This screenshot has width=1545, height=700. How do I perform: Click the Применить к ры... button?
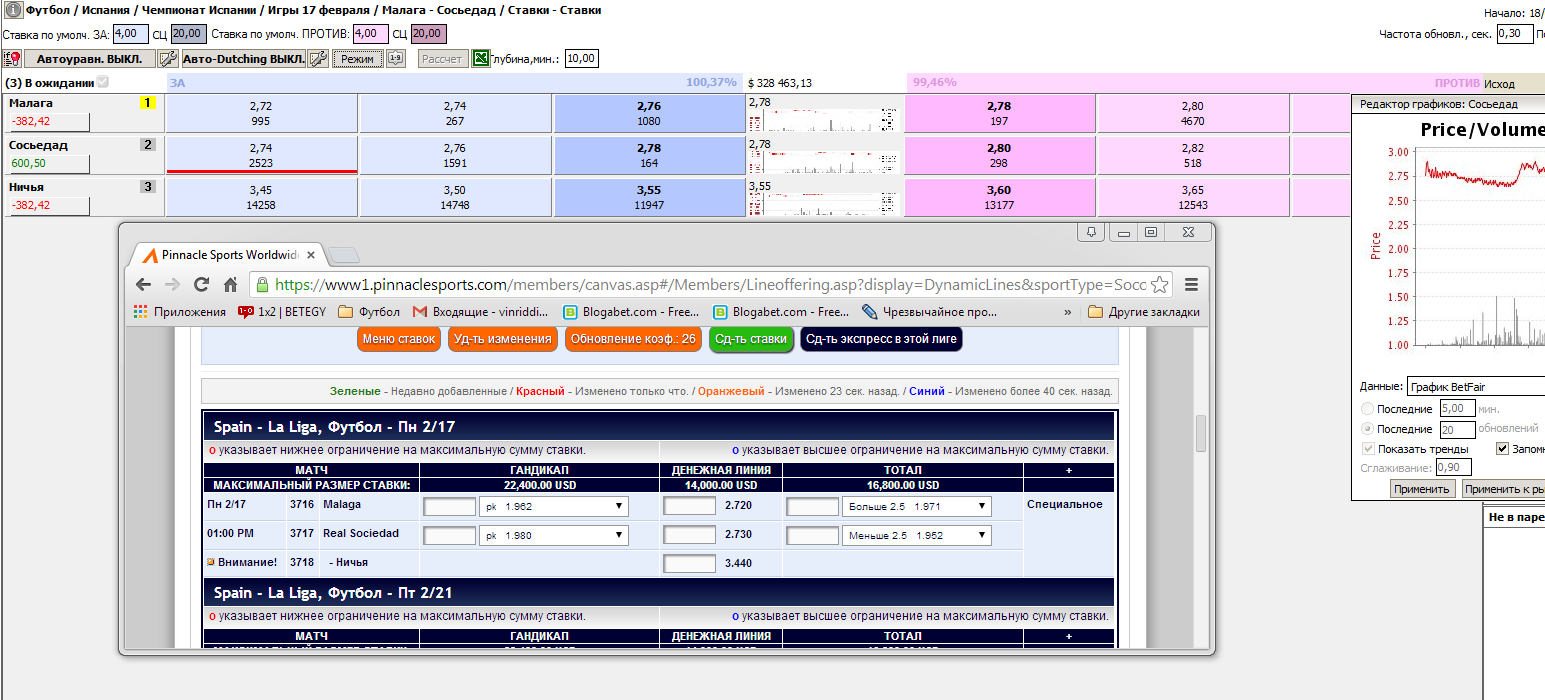tap(1503, 489)
